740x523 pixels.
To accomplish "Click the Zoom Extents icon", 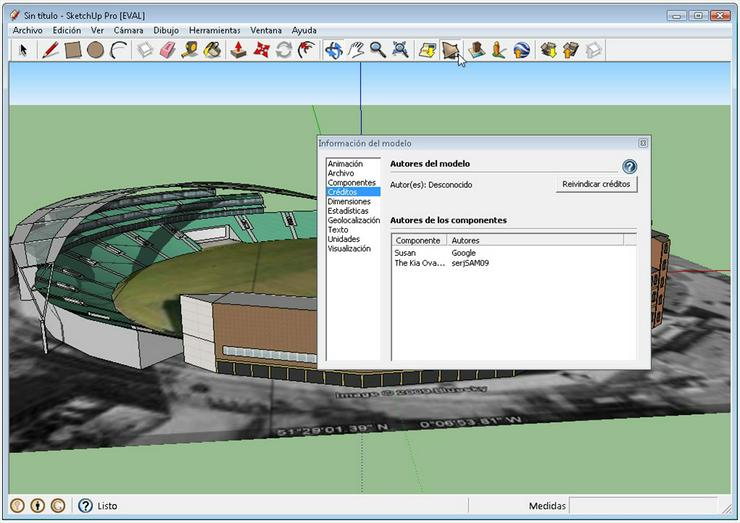I will pos(400,50).
